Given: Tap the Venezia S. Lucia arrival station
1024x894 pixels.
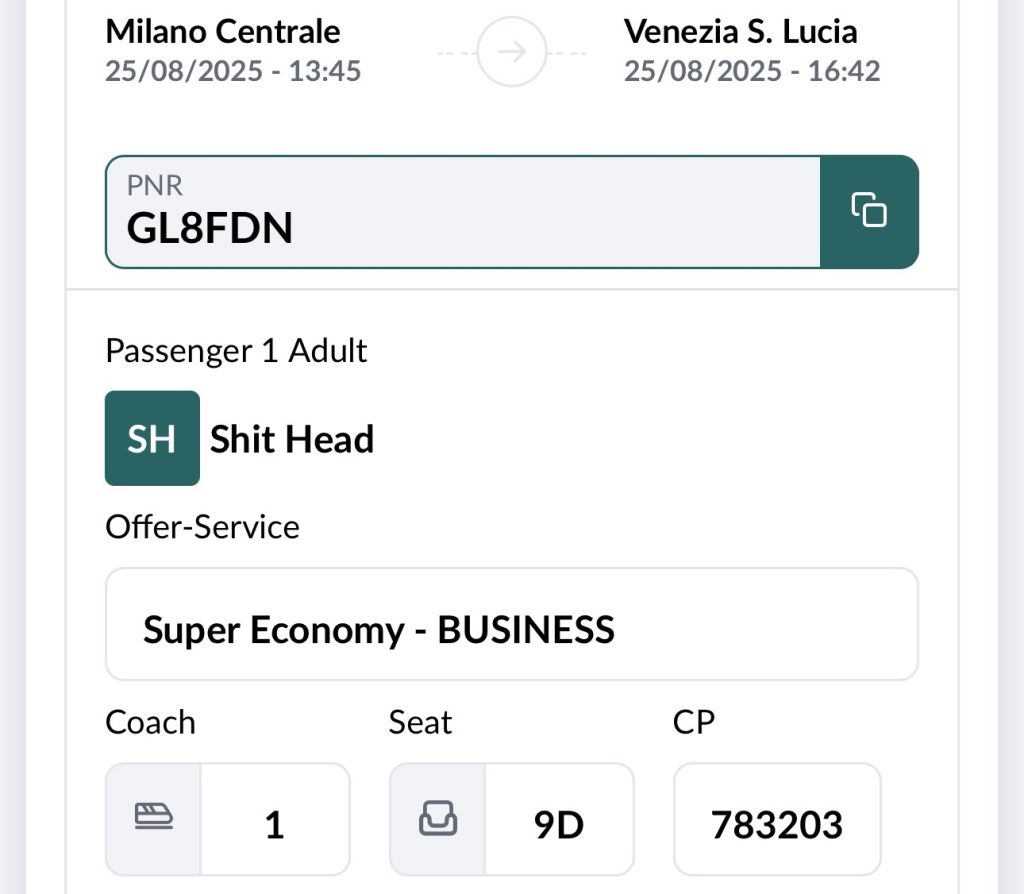Looking at the screenshot, I should pyautogui.click(x=740, y=32).
